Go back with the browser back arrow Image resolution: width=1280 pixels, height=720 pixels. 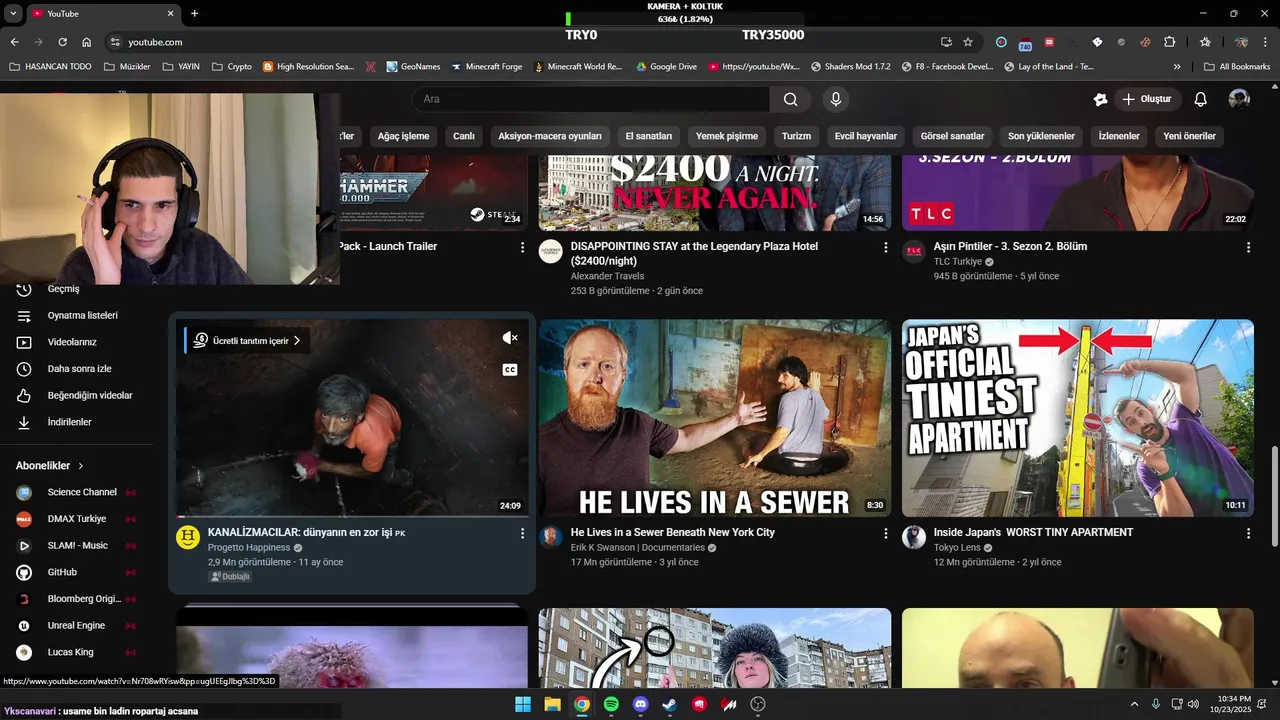coord(14,42)
